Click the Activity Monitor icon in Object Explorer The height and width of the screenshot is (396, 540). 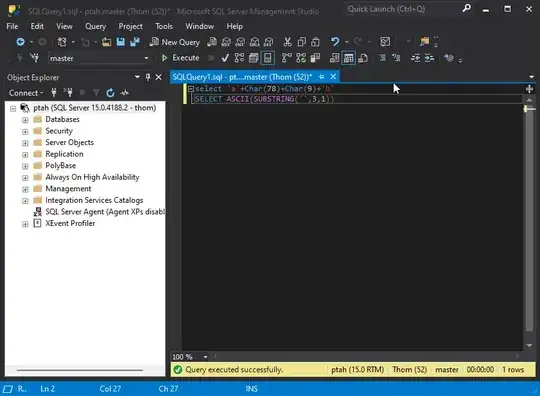click(x=125, y=93)
